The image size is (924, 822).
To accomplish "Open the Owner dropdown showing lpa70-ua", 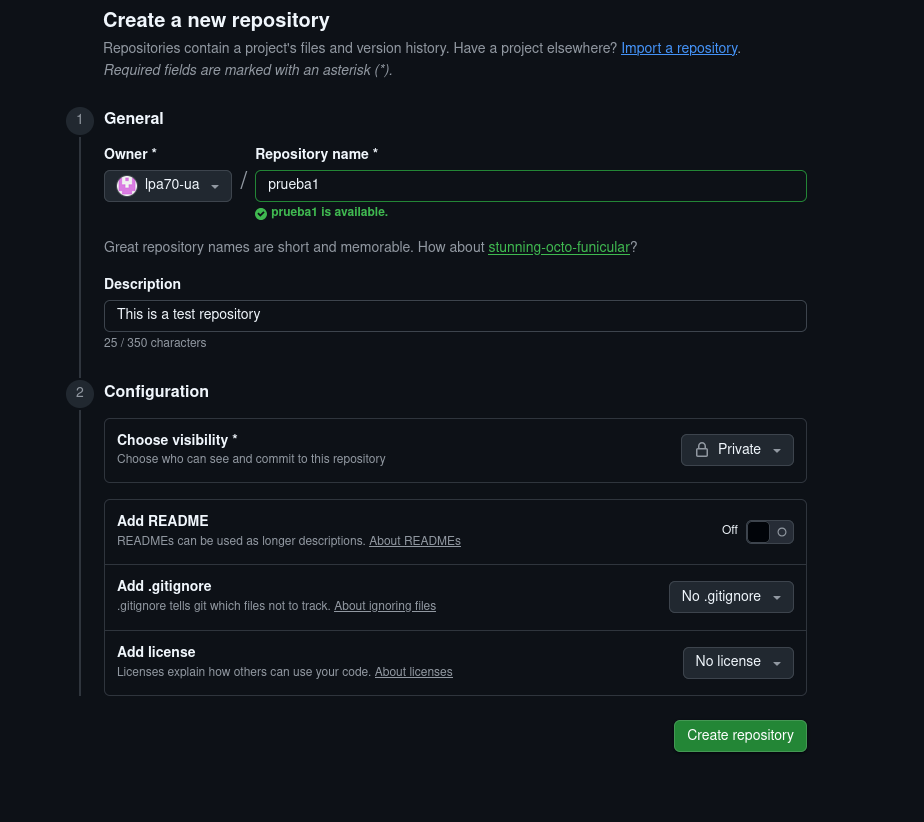I will [167, 185].
